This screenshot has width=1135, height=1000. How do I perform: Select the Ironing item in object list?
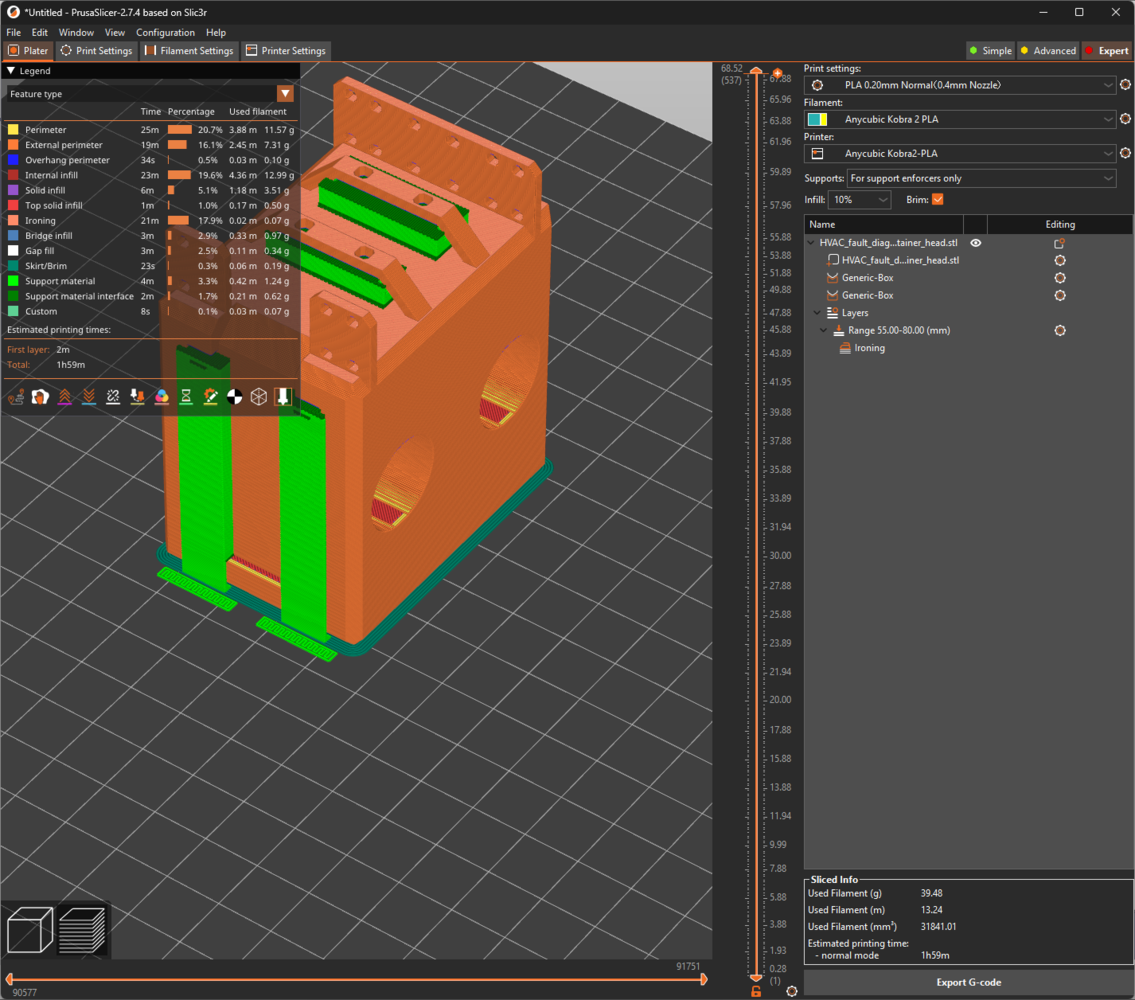(x=869, y=348)
